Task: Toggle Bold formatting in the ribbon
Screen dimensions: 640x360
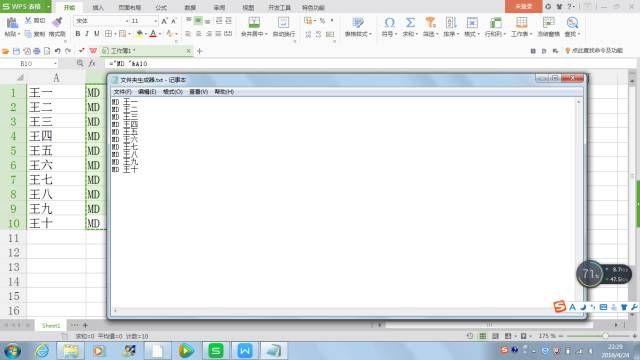Action: click(x=78, y=34)
